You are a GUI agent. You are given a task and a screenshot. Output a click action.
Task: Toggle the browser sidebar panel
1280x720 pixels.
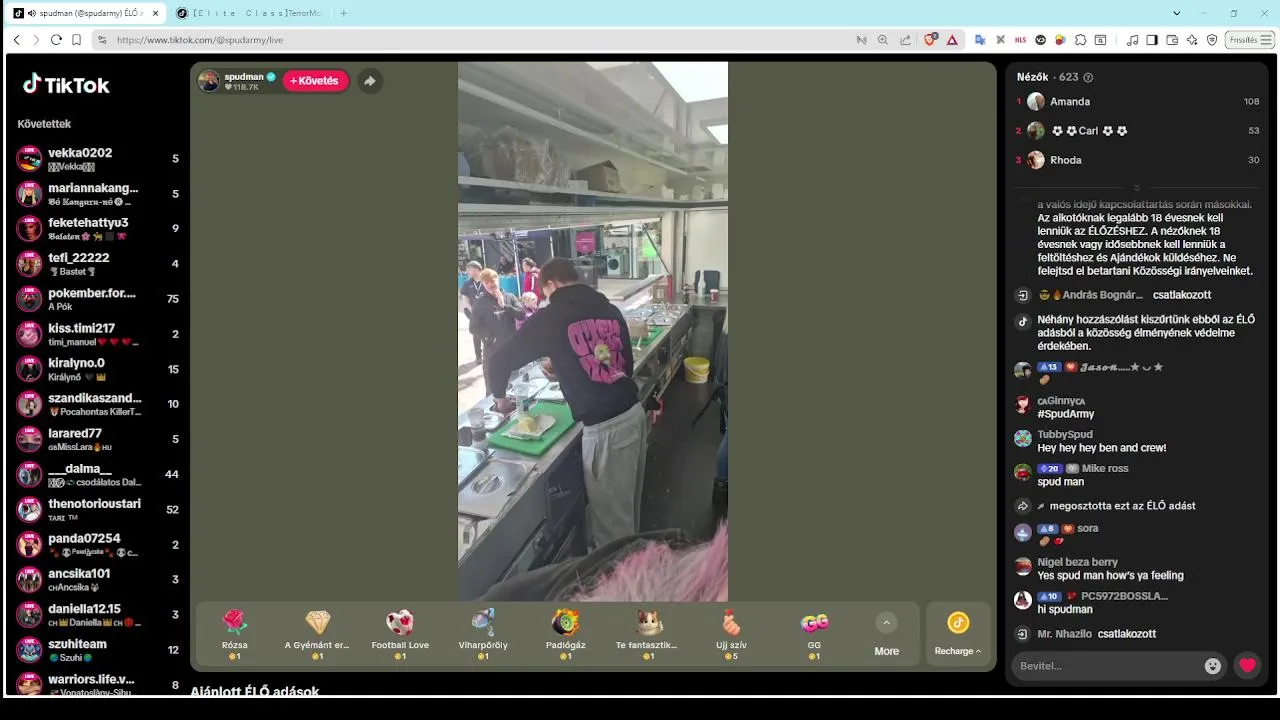(1152, 40)
